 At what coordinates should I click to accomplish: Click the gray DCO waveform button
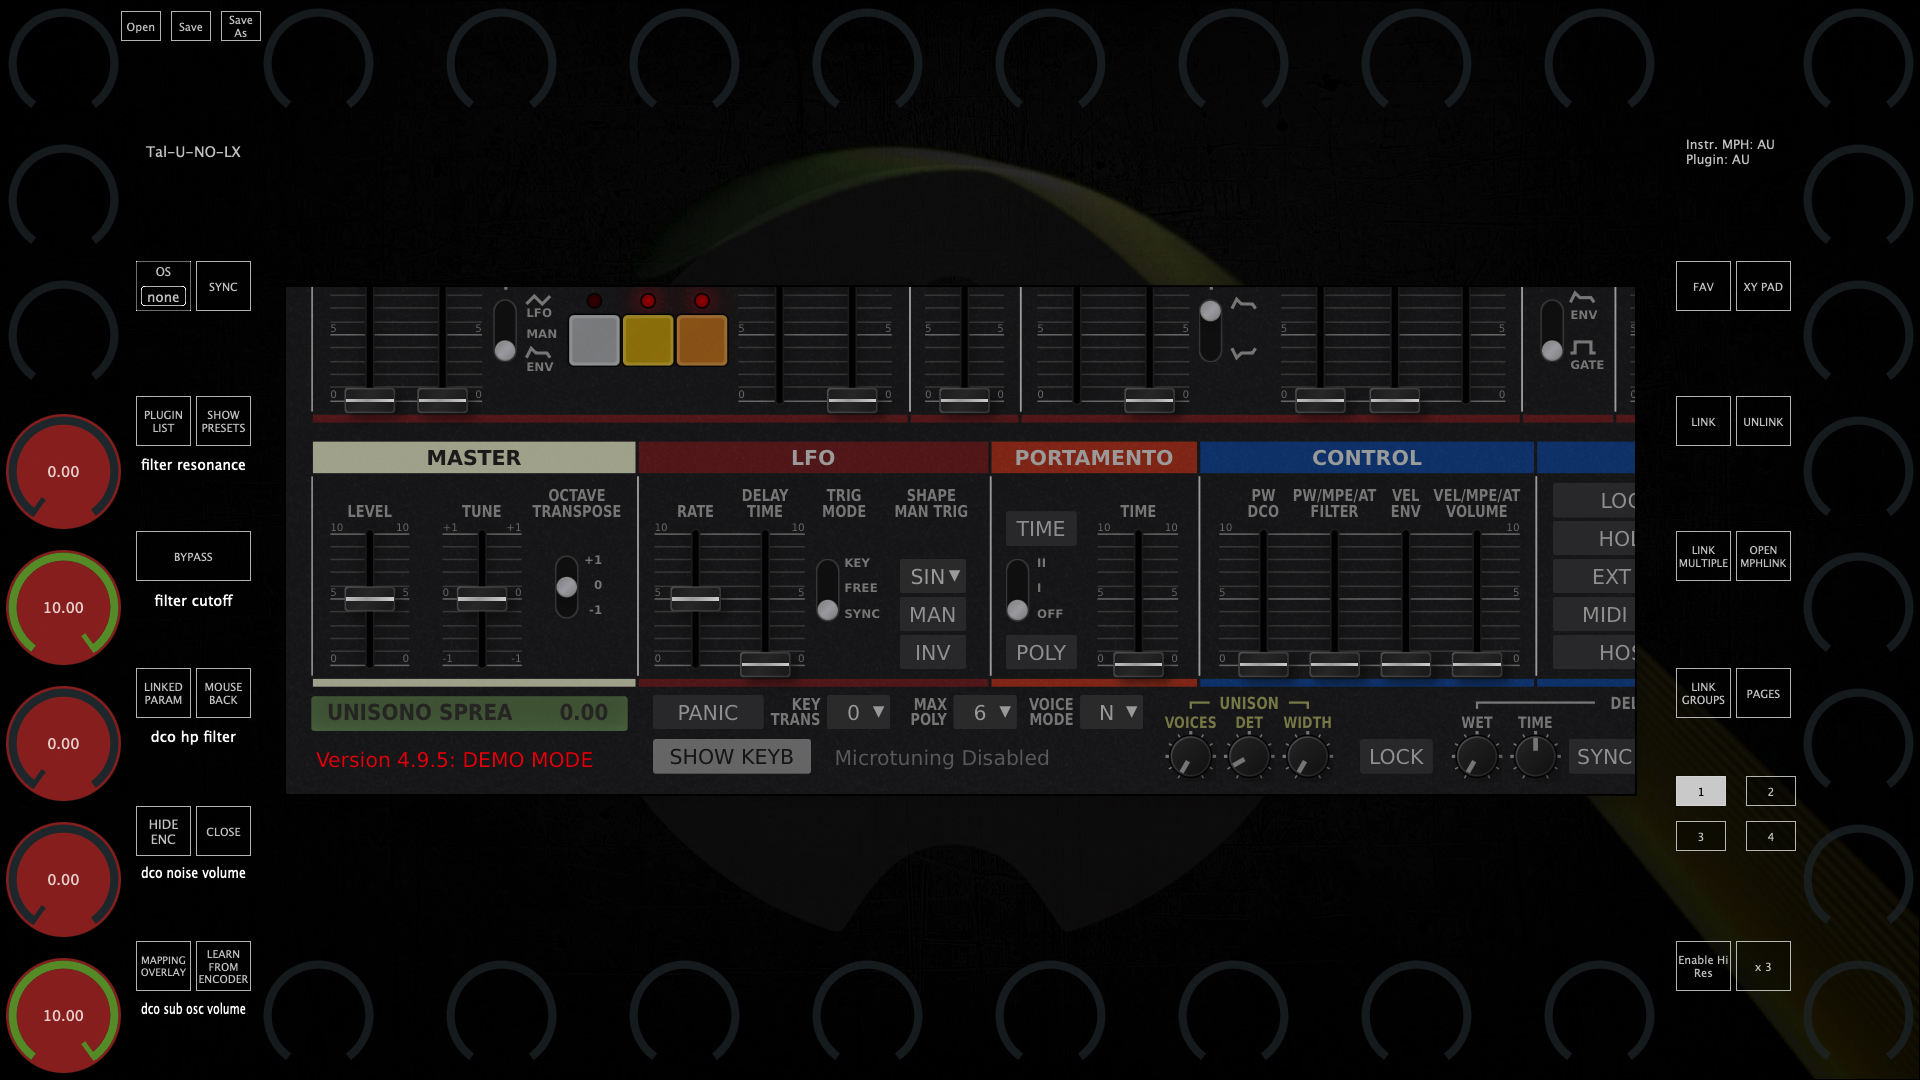[x=594, y=340]
